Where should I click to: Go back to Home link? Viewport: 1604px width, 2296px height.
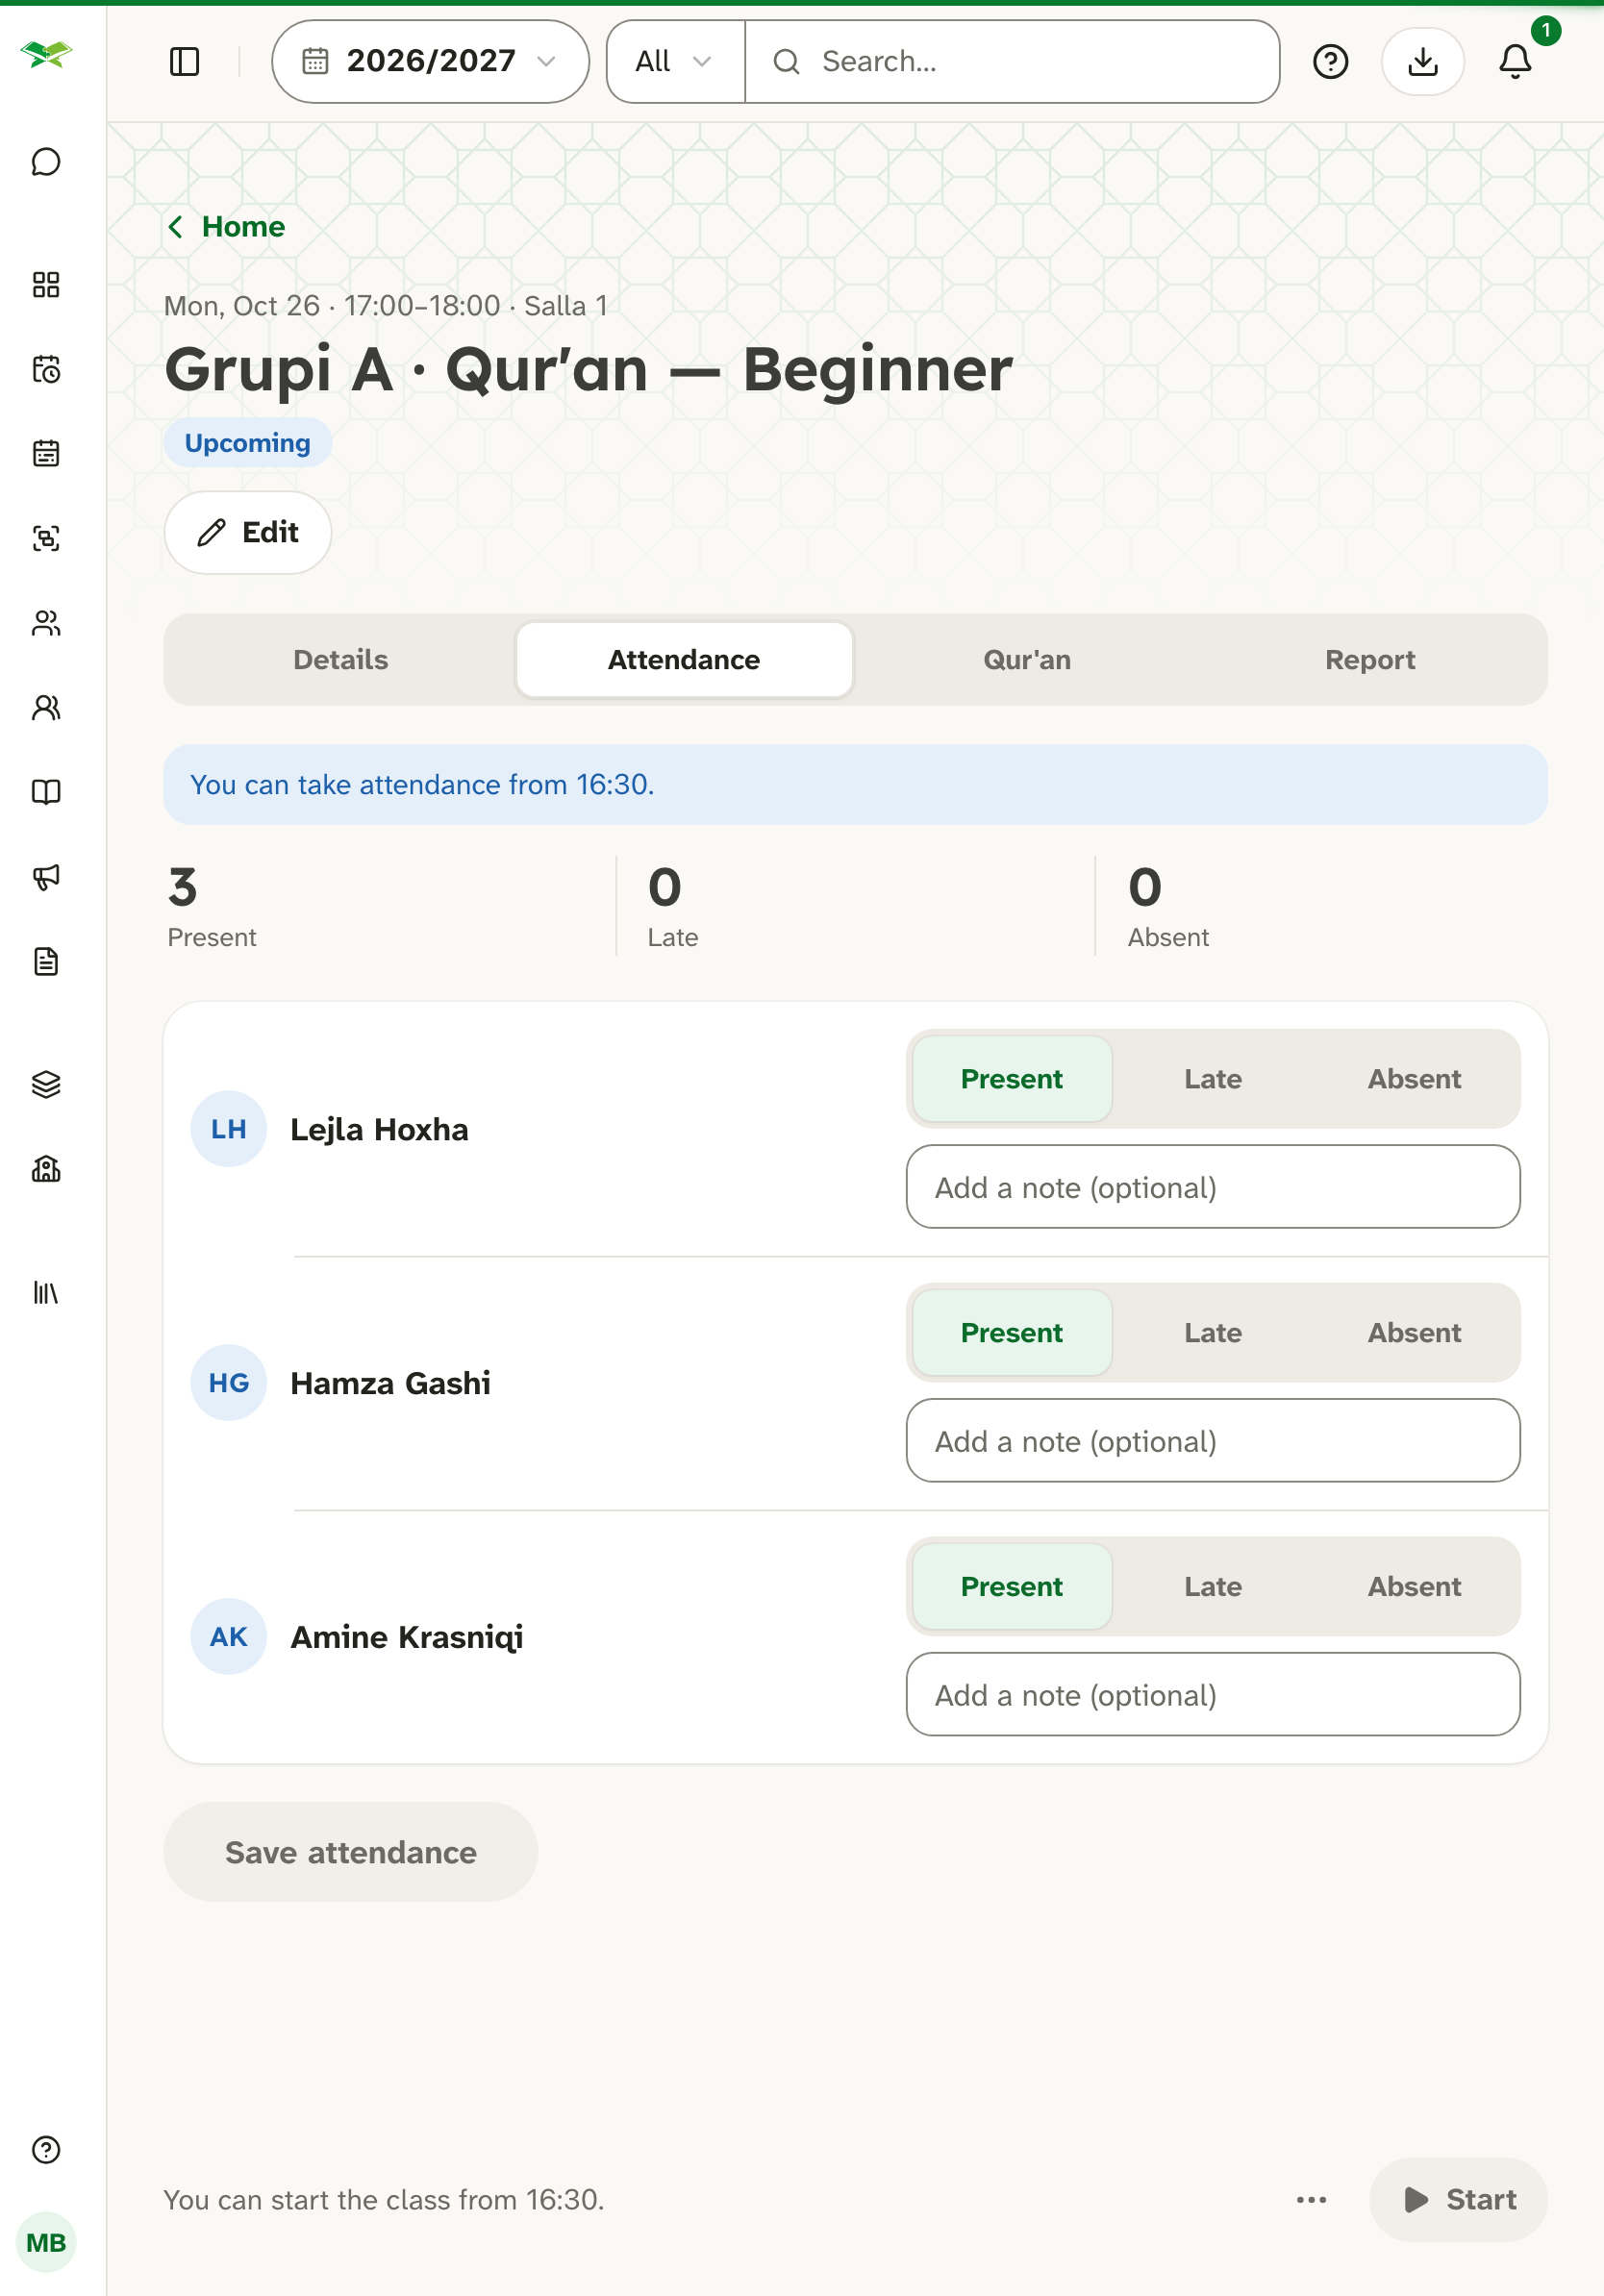226,227
